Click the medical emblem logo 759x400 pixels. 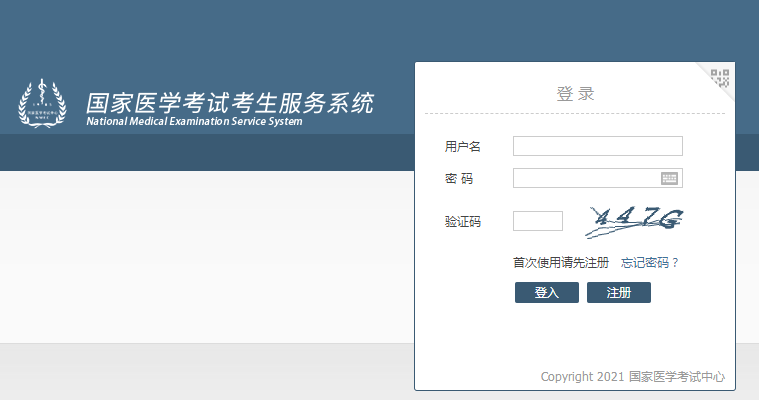pyautogui.click(x=41, y=103)
